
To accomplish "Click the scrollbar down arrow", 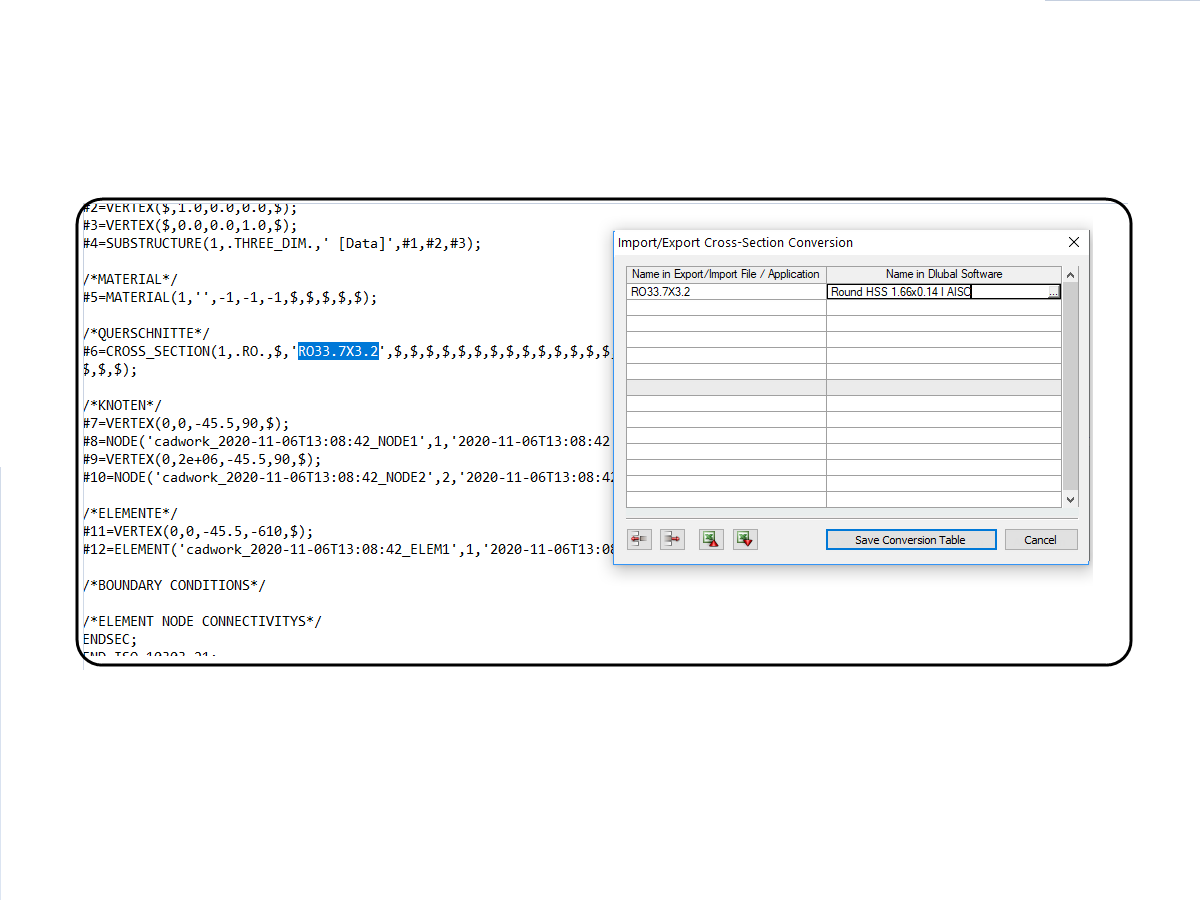I will (1070, 499).
